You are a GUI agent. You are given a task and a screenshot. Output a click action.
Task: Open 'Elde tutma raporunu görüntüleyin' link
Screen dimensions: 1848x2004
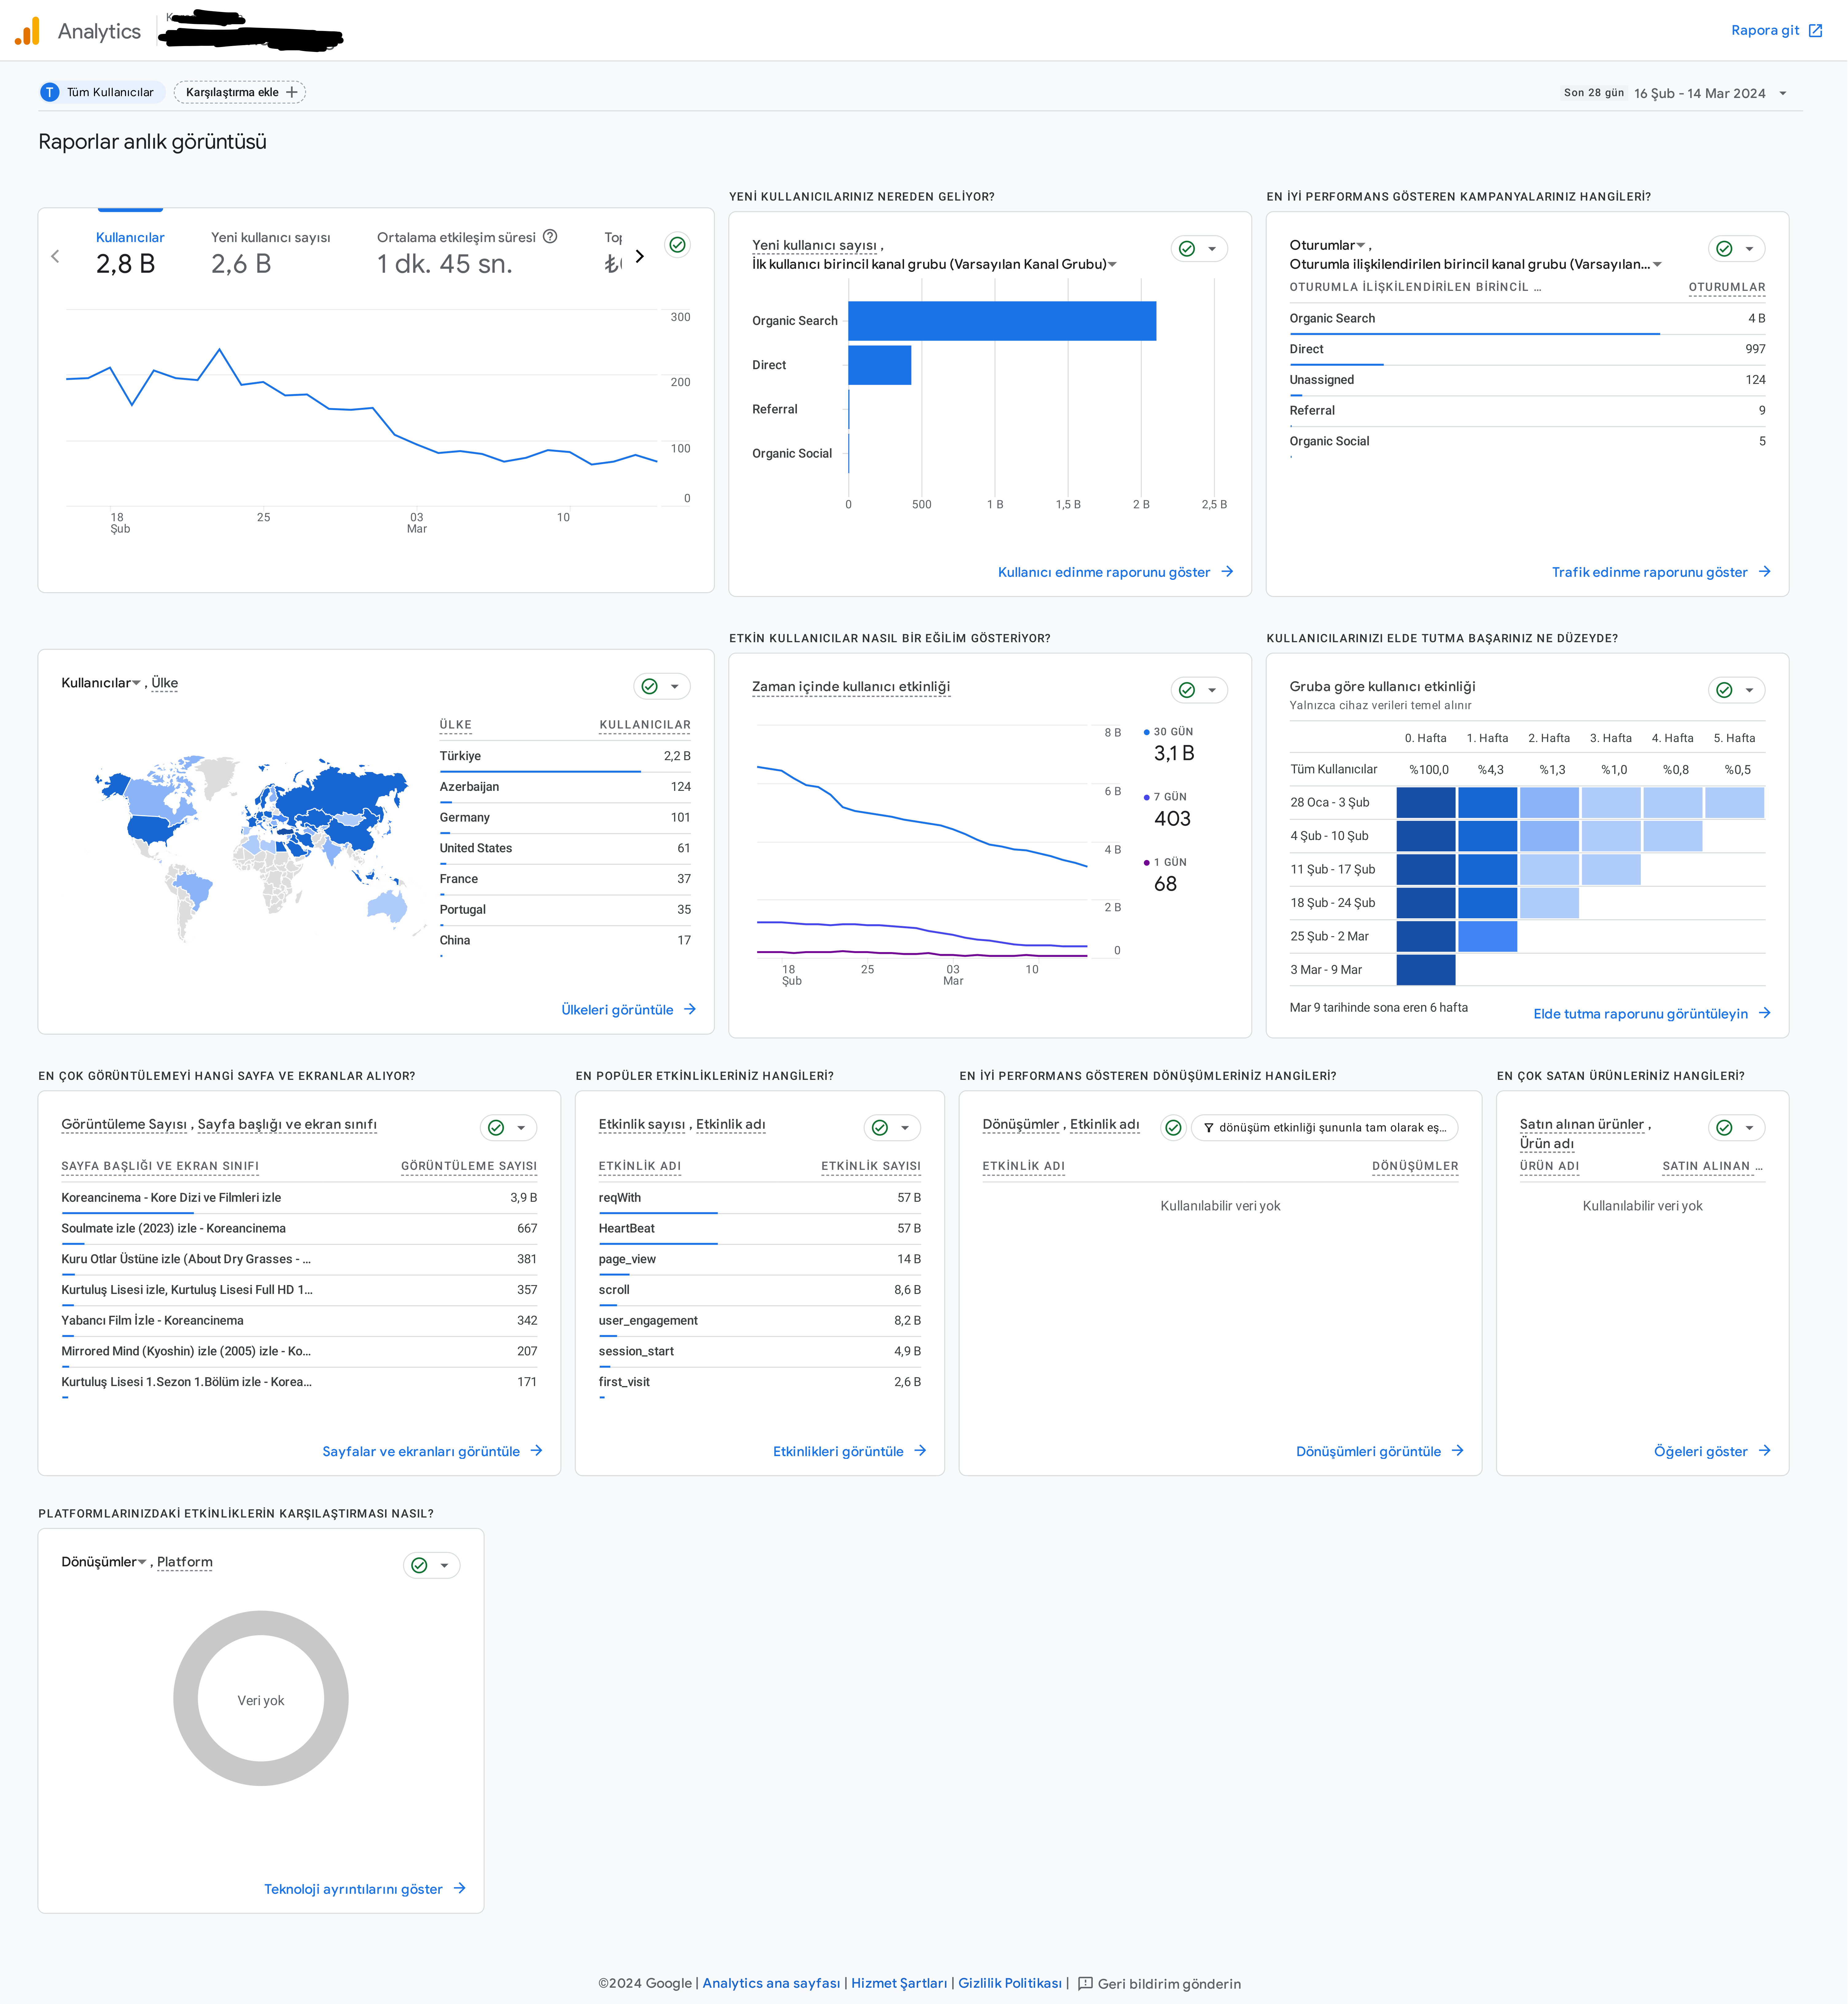pos(1652,1014)
